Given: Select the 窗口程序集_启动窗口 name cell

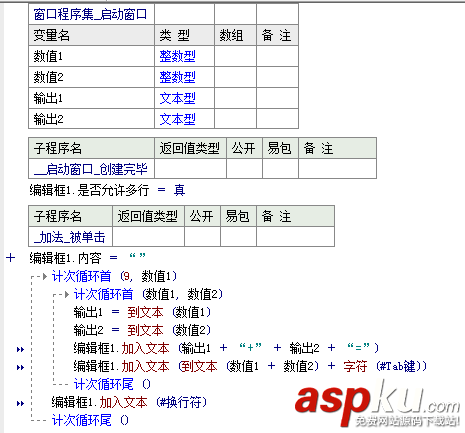Looking at the screenshot, I should 91,14.
